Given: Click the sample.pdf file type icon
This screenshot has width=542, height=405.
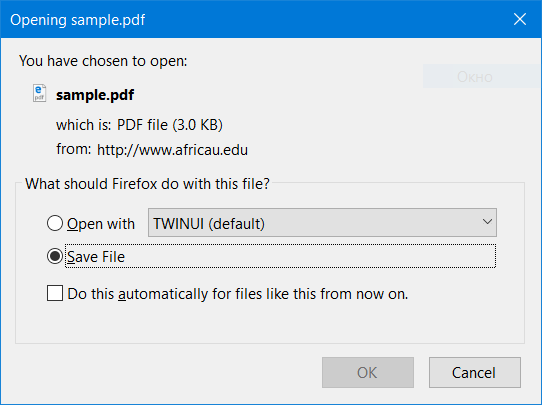Looking at the screenshot, I should tap(39, 93).
